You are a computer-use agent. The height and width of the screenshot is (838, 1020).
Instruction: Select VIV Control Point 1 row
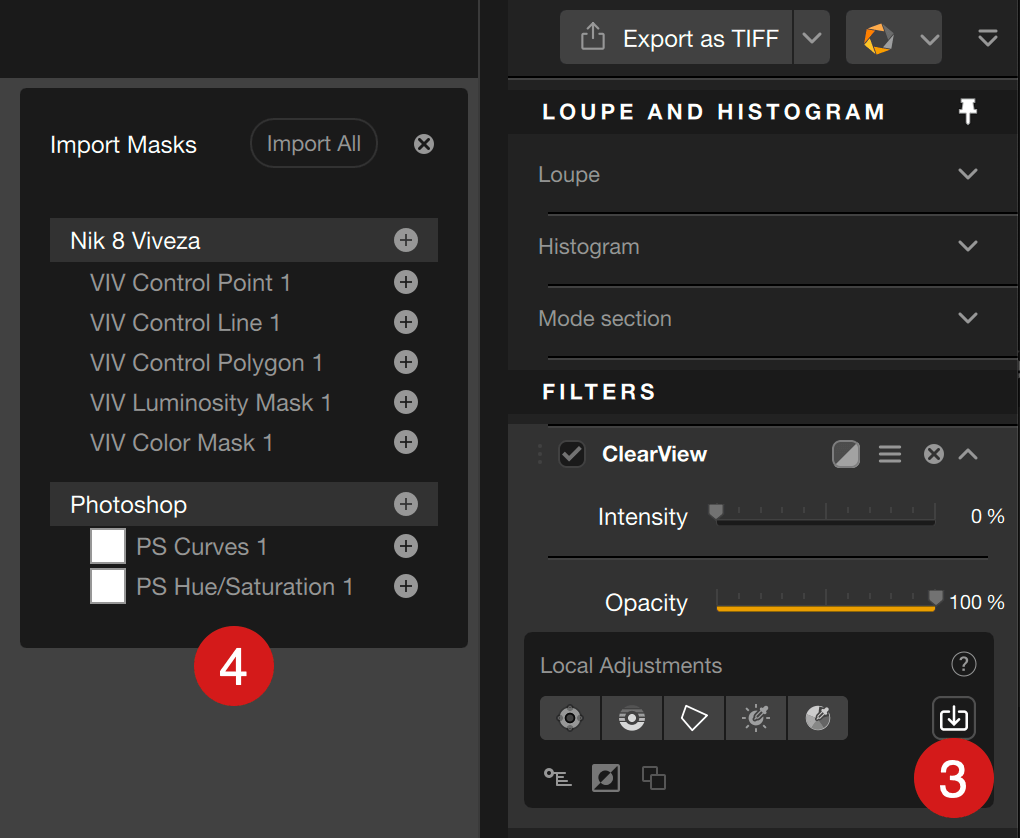tap(244, 282)
